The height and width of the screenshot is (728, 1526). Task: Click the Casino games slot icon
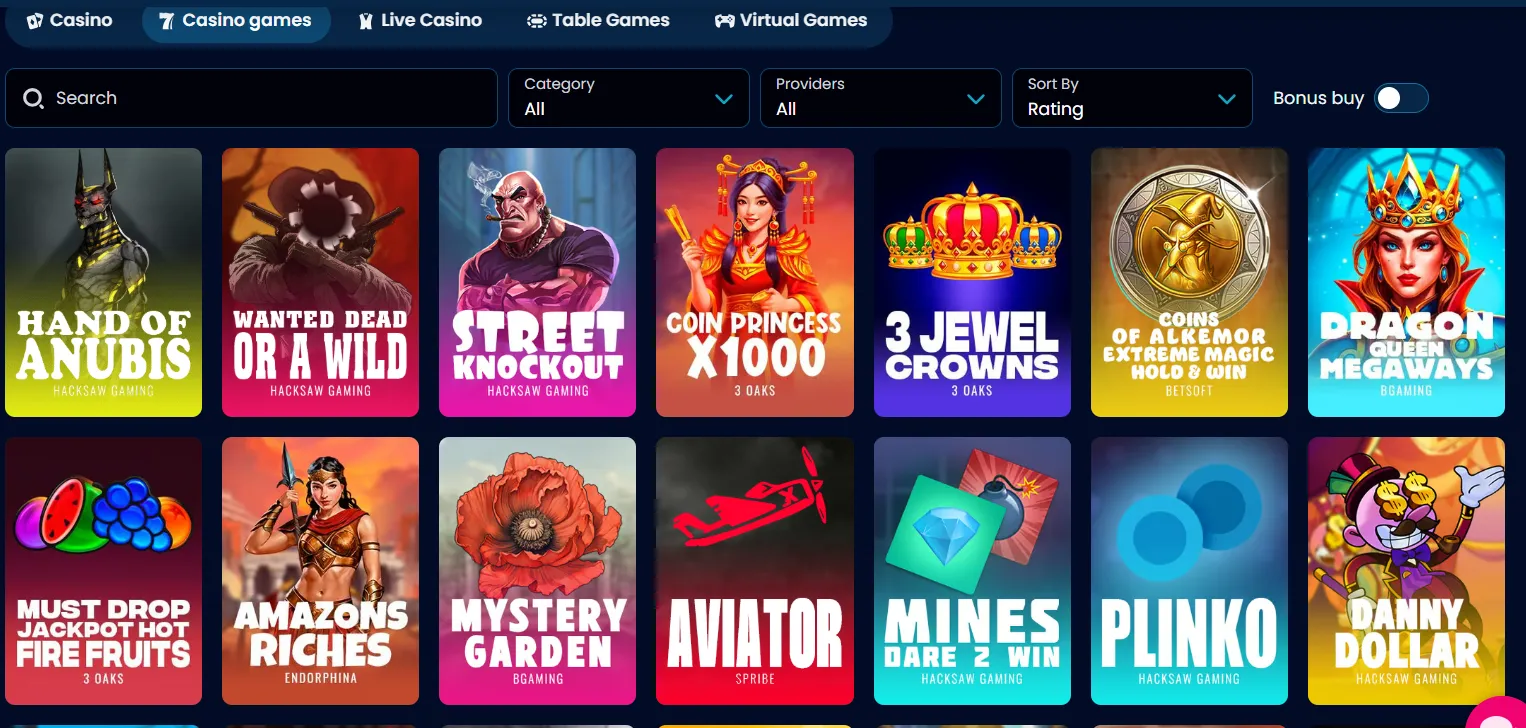click(x=166, y=20)
